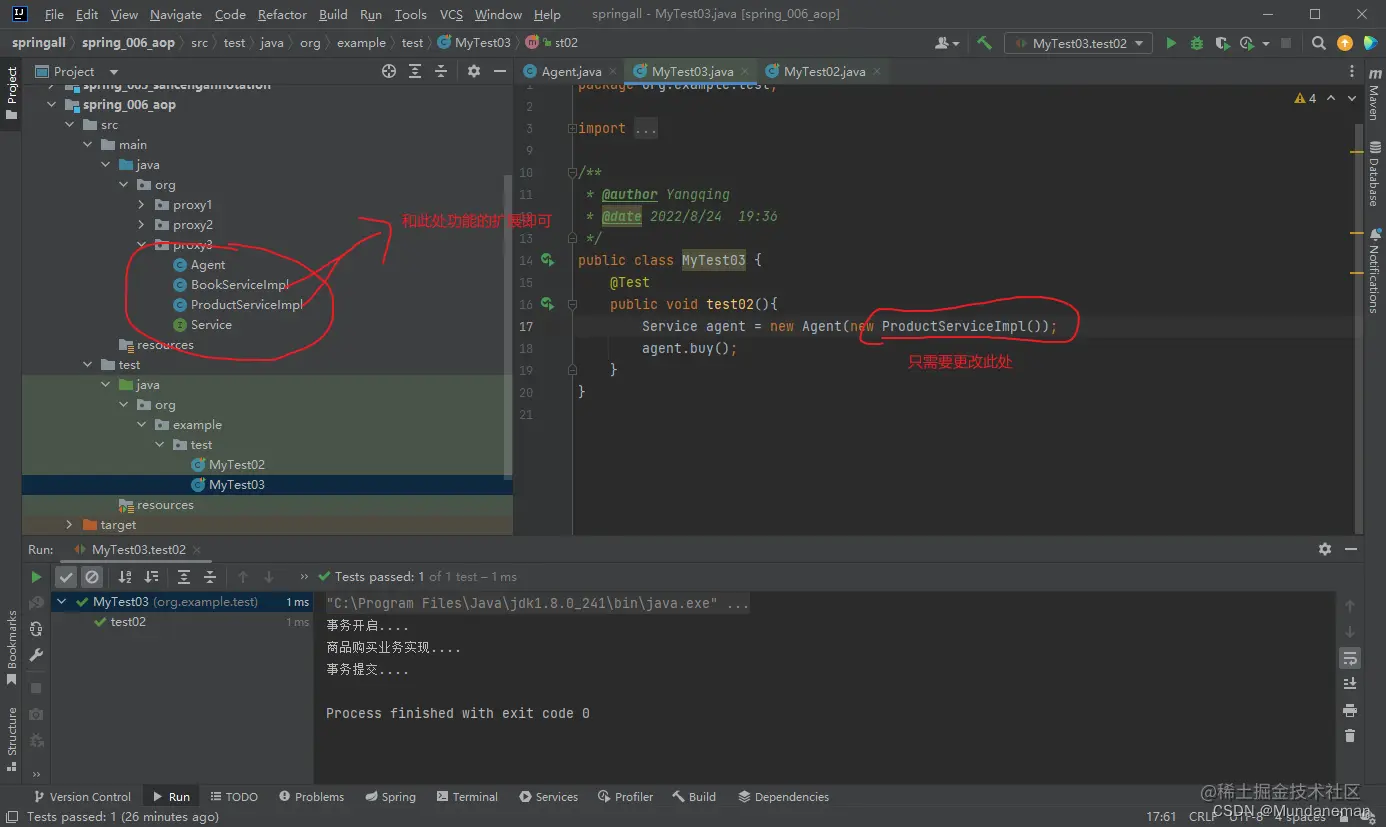Toggle auto-test rerun icon in Run panel
The width and height of the screenshot is (1386, 827).
[36, 628]
